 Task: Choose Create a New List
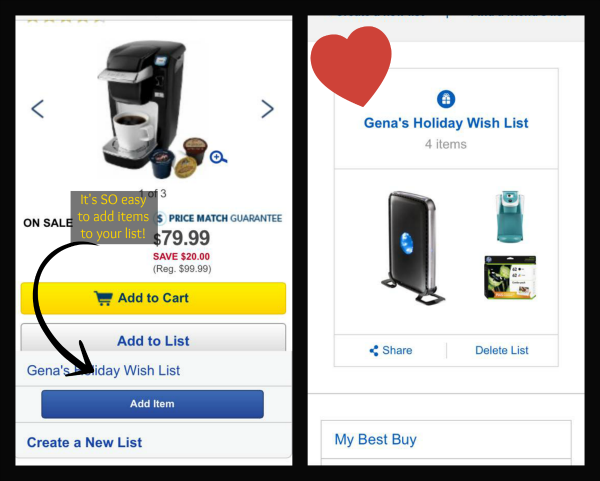pyautogui.click(x=84, y=442)
